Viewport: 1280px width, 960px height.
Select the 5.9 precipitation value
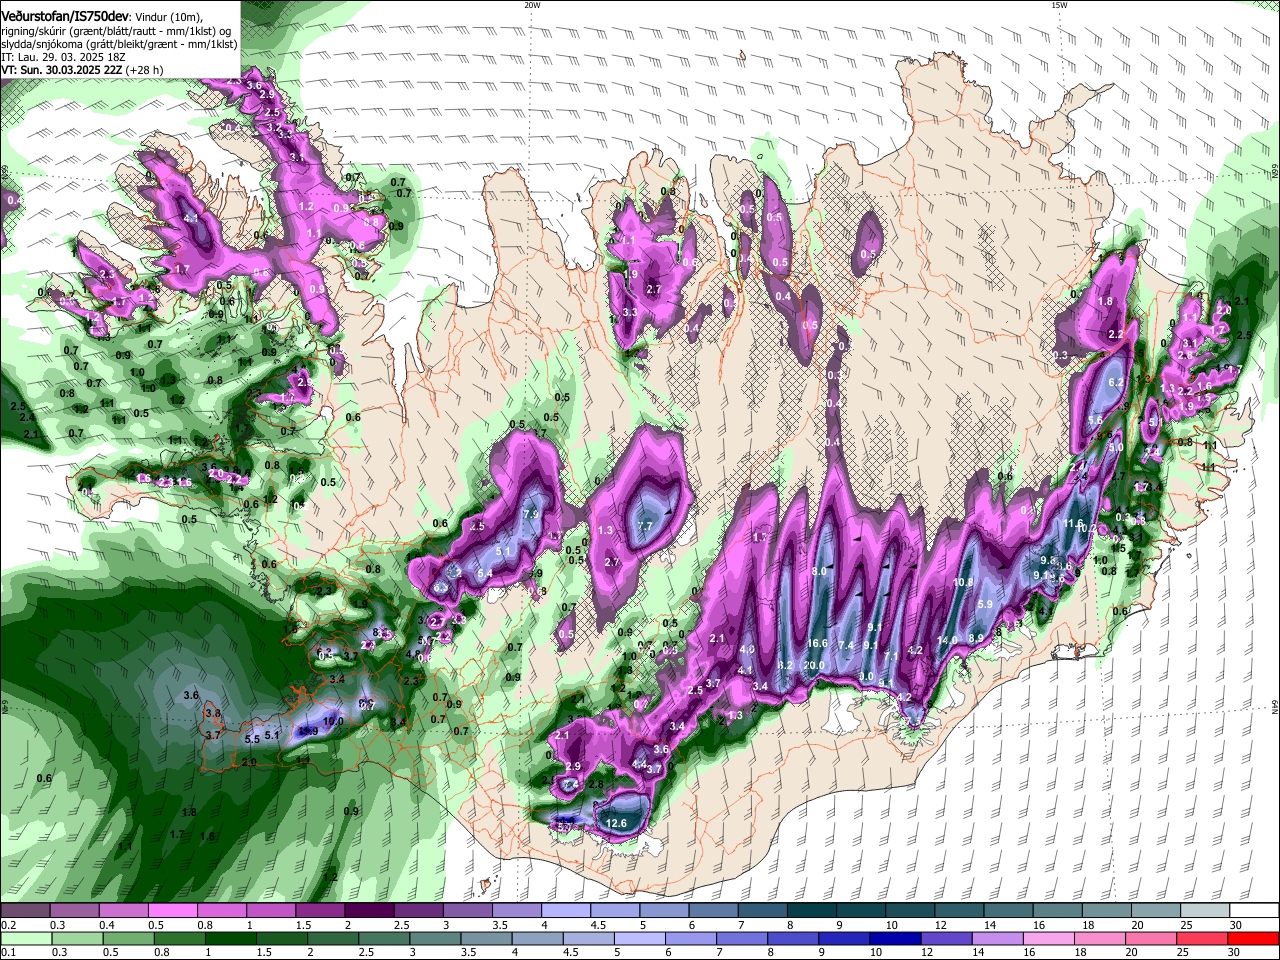click(985, 604)
